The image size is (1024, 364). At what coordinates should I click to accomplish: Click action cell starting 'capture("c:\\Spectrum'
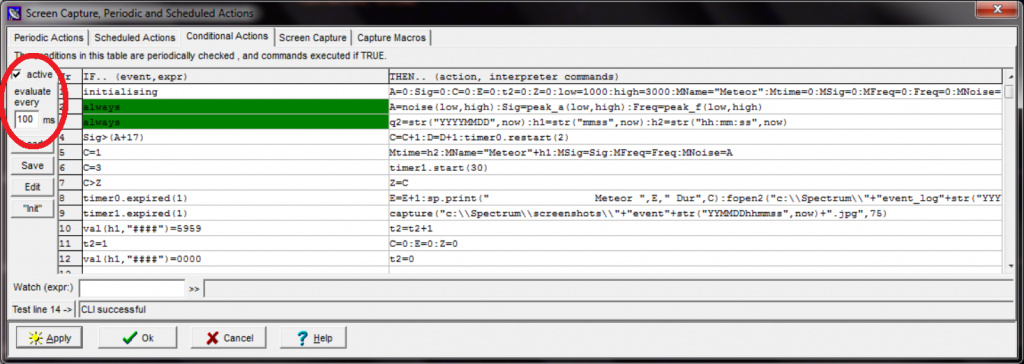pyautogui.click(x=696, y=214)
